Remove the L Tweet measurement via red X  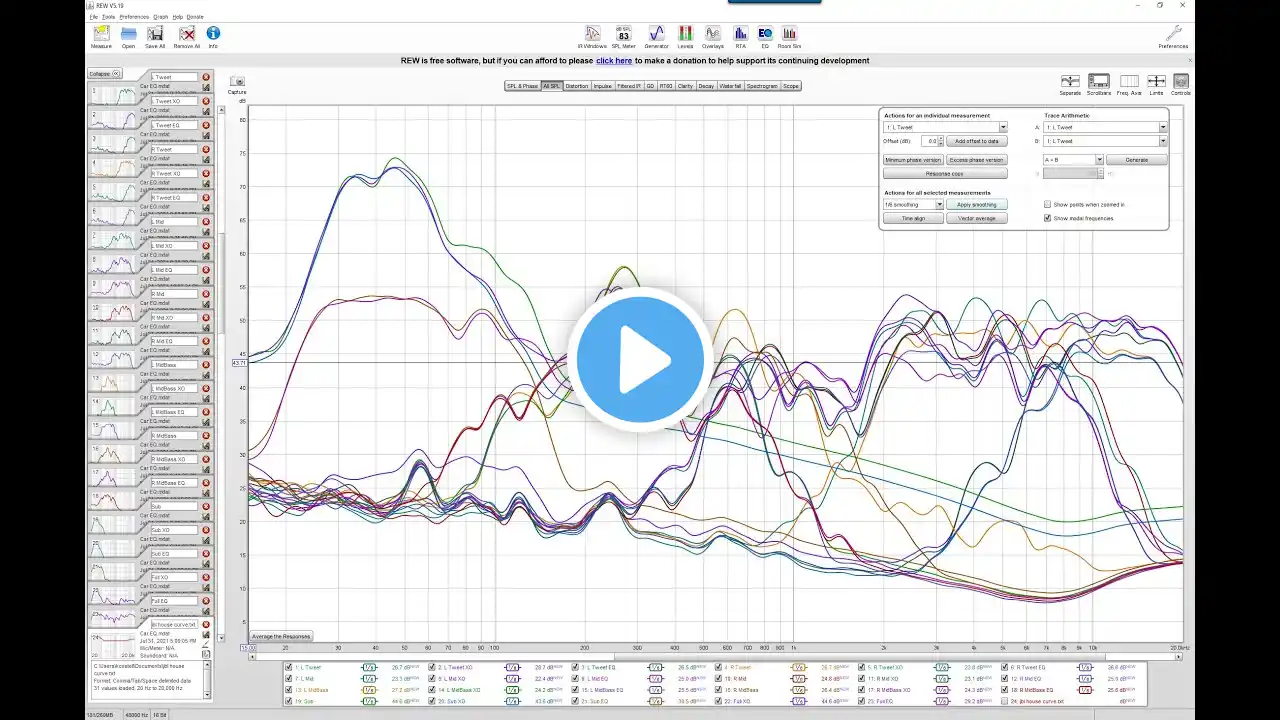tap(206, 77)
